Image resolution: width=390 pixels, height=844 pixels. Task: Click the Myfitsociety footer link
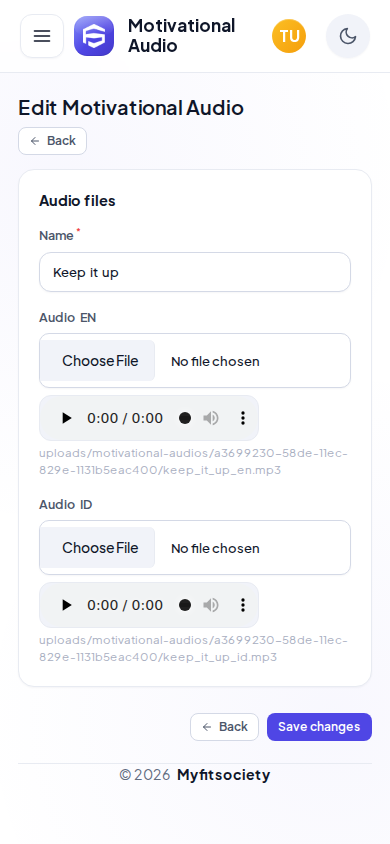(x=223, y=775)
